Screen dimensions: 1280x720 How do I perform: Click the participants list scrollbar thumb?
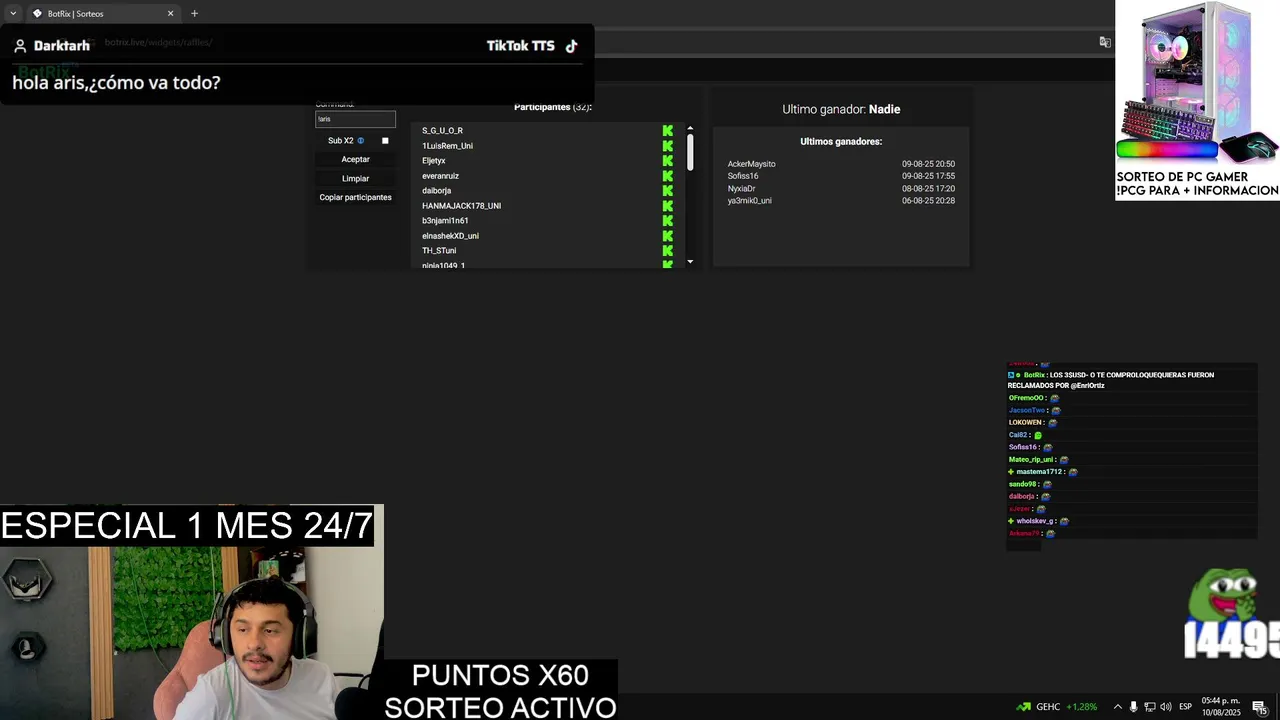point(690,152)
